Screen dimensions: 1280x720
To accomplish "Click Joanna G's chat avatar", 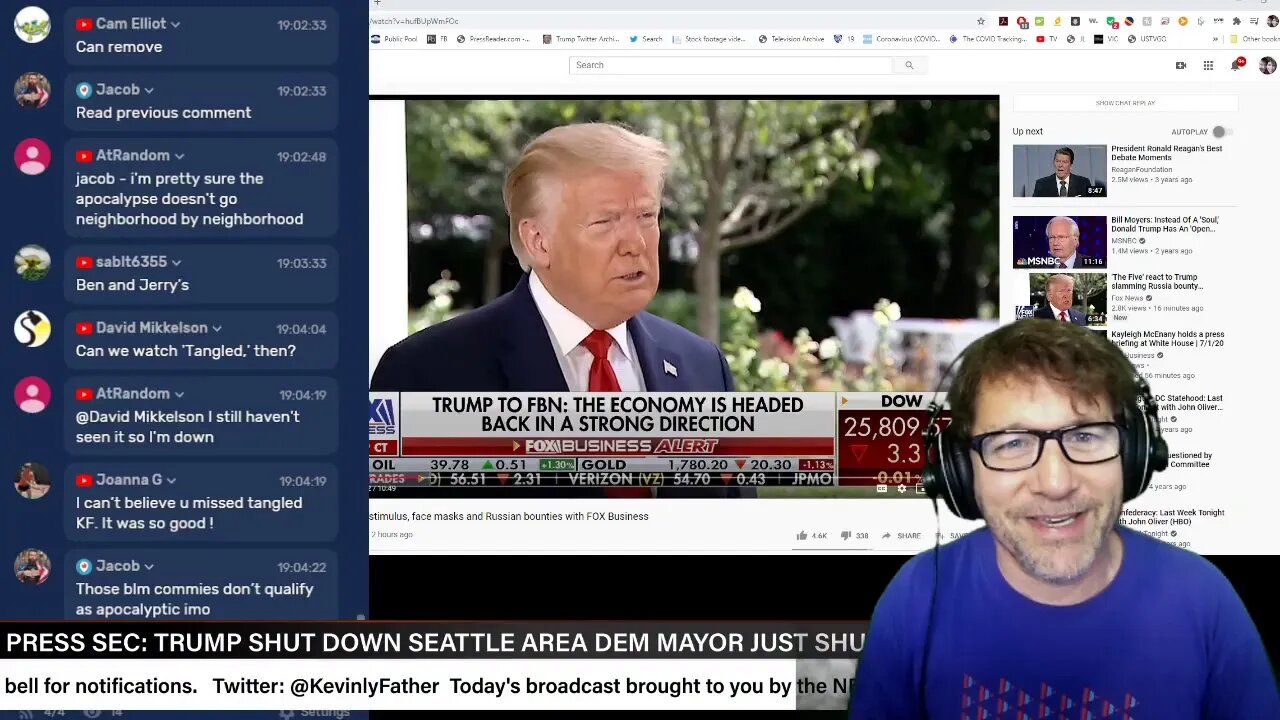I will pos(32,480).
